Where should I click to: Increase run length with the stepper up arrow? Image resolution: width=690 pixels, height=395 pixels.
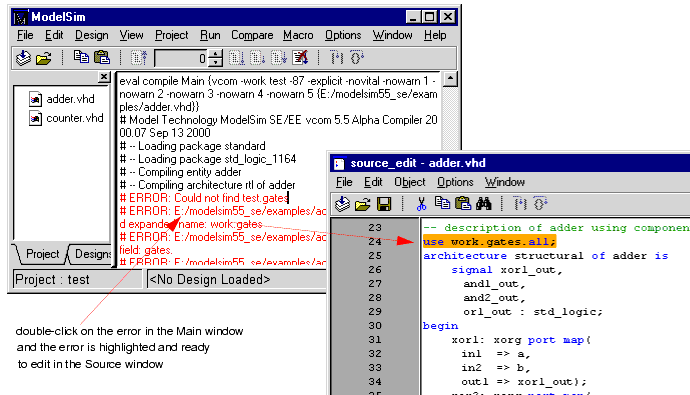[x=215, y=54]
